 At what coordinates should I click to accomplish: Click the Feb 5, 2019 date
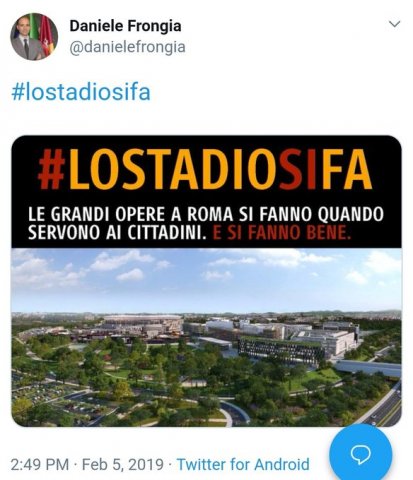click(123, 464)
